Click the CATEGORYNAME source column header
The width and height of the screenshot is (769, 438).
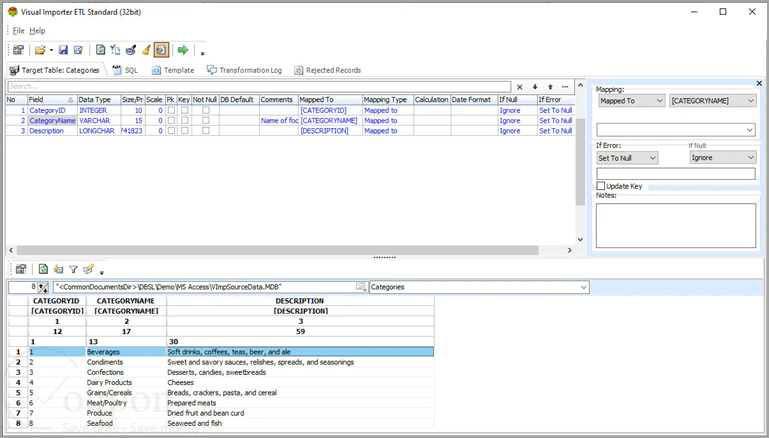click(x=126, y=301)
